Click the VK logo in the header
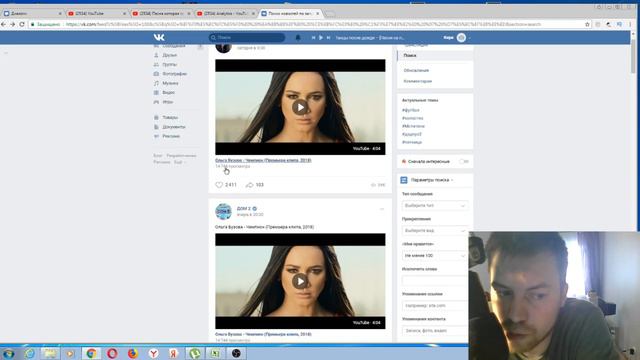 (159, 38)
